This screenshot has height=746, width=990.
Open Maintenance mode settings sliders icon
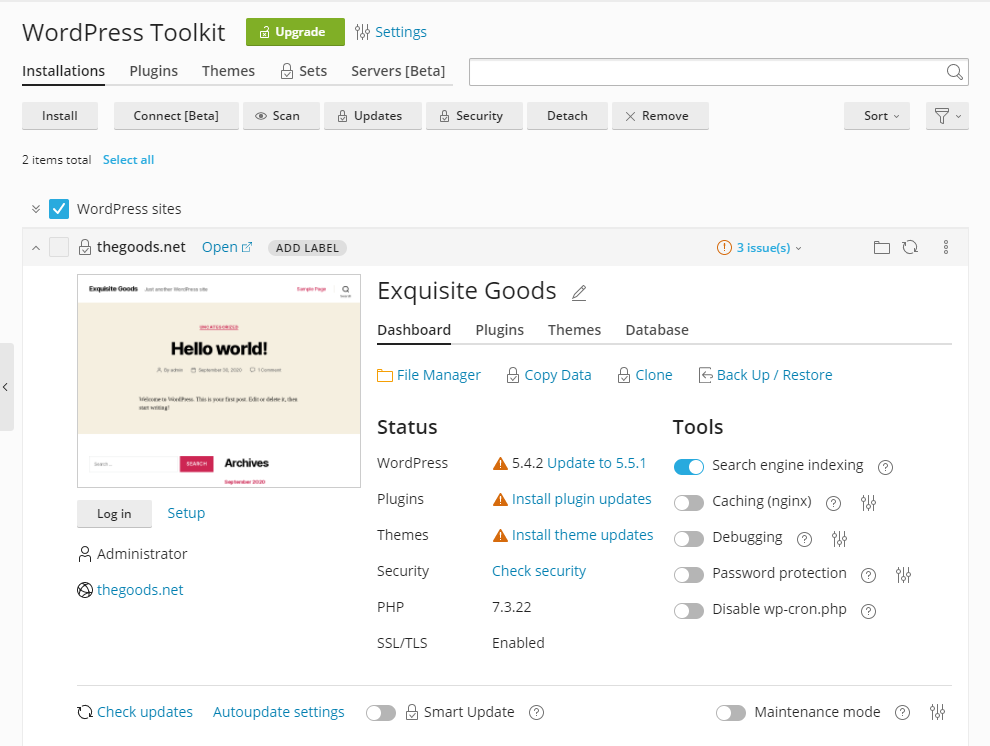point(938,712)
